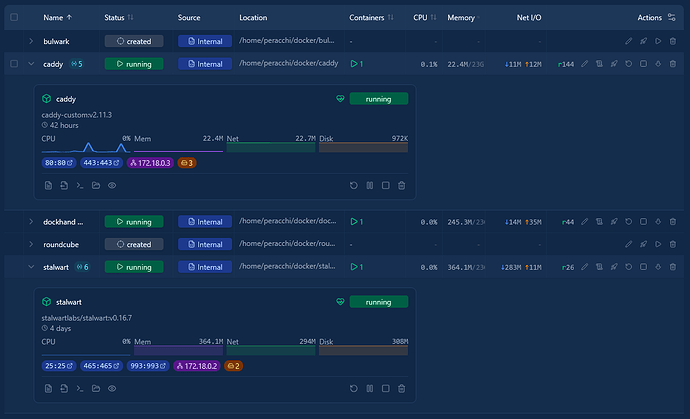Open column settings icon beside Actions
690x419 pixels.
click(672, 17)
